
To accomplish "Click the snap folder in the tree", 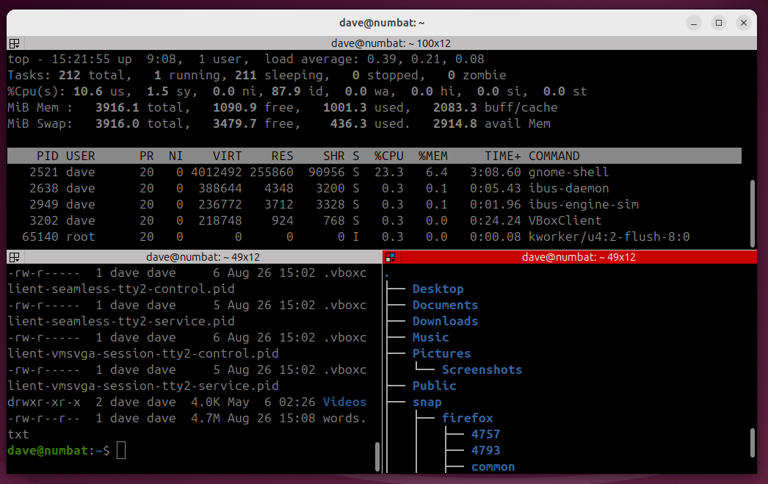I will point(427,402).
